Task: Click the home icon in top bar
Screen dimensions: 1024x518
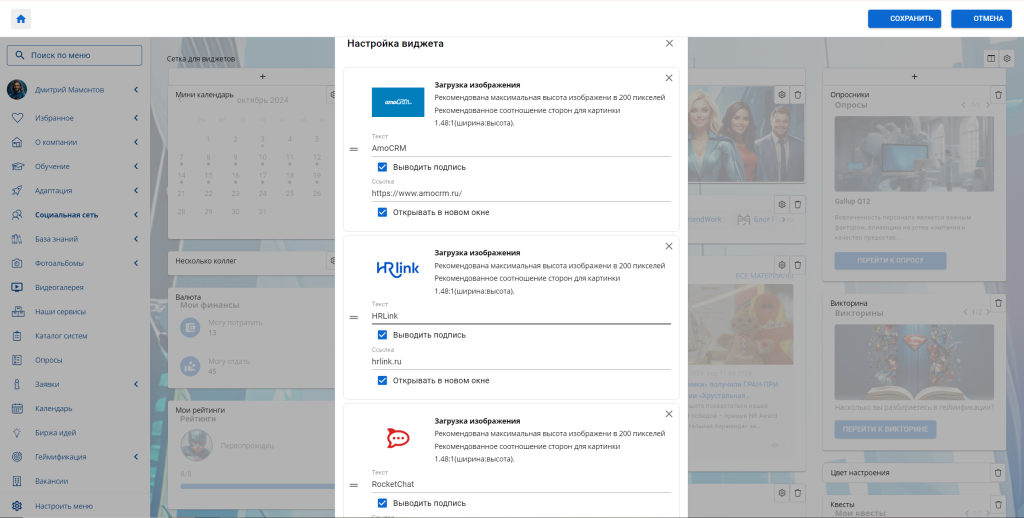Action: pyautogui.click(x=21, y=18)
